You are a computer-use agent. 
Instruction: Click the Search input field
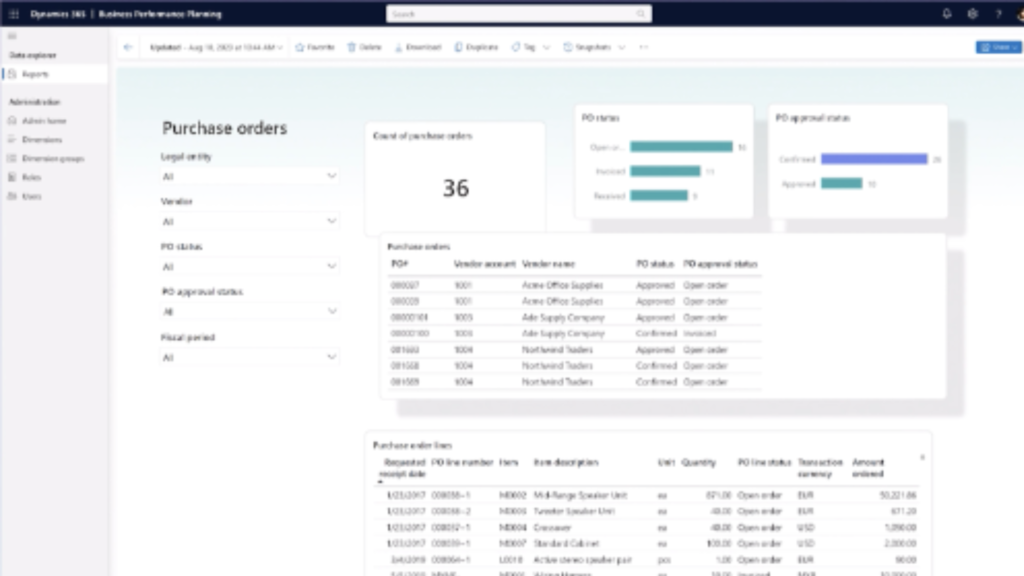click(x=518, y=14)
